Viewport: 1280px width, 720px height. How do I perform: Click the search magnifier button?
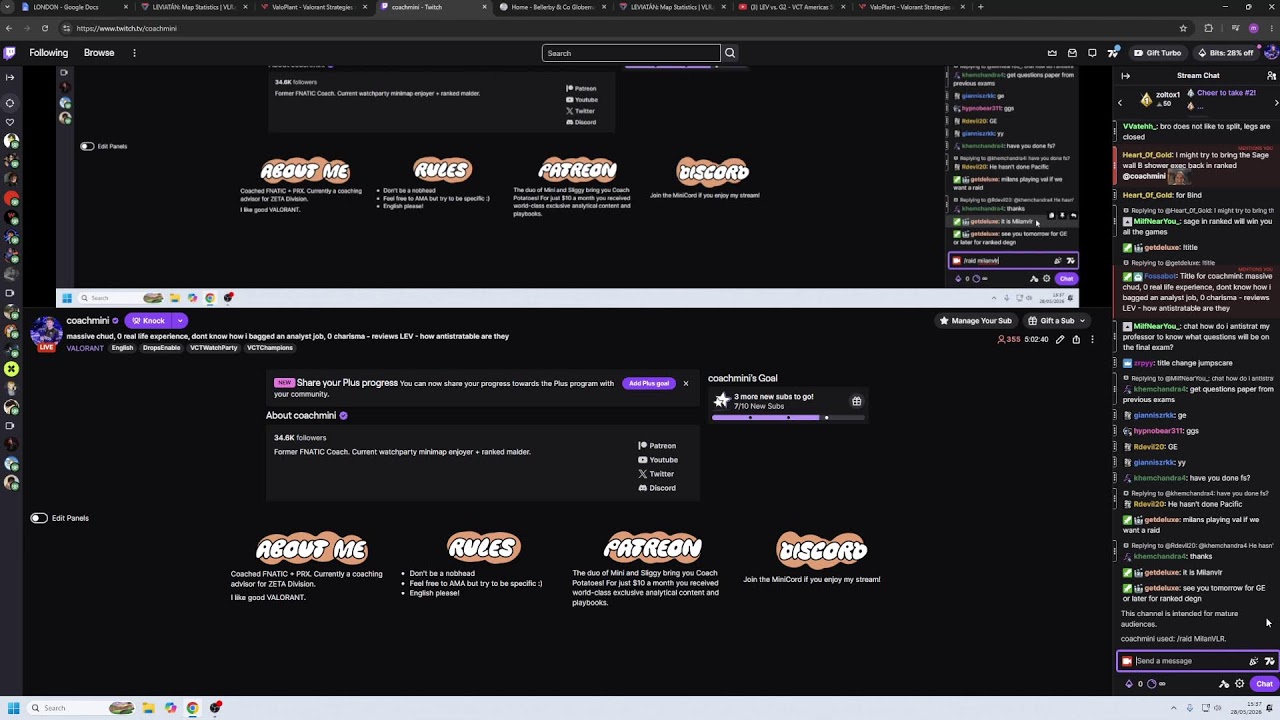tap(730, 53)
